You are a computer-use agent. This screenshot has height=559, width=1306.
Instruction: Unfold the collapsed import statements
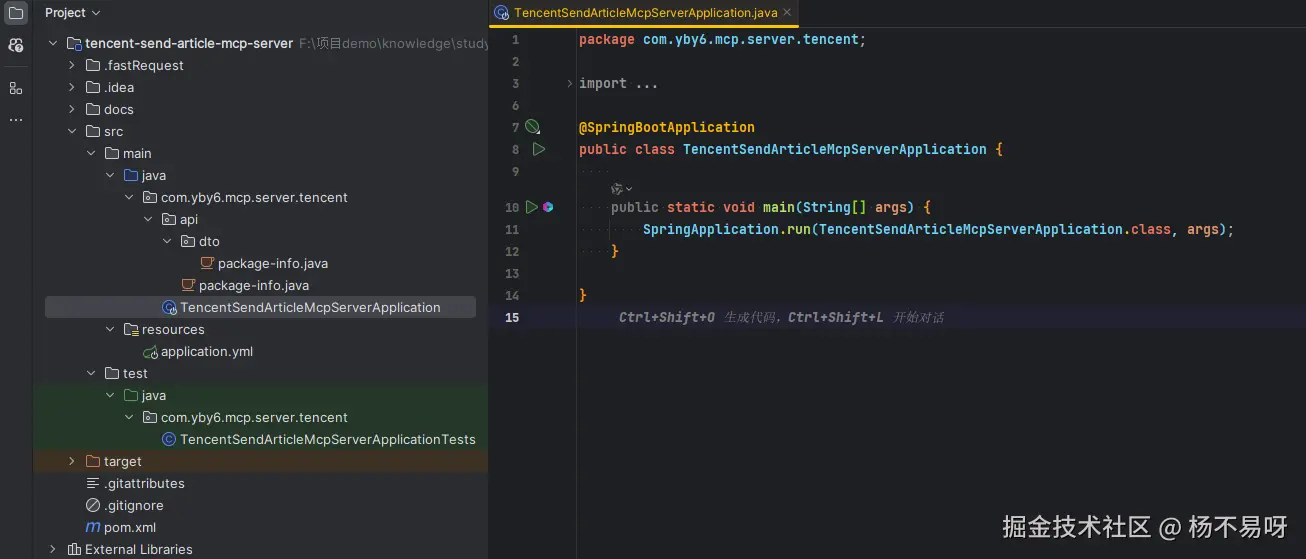(570, 83)
